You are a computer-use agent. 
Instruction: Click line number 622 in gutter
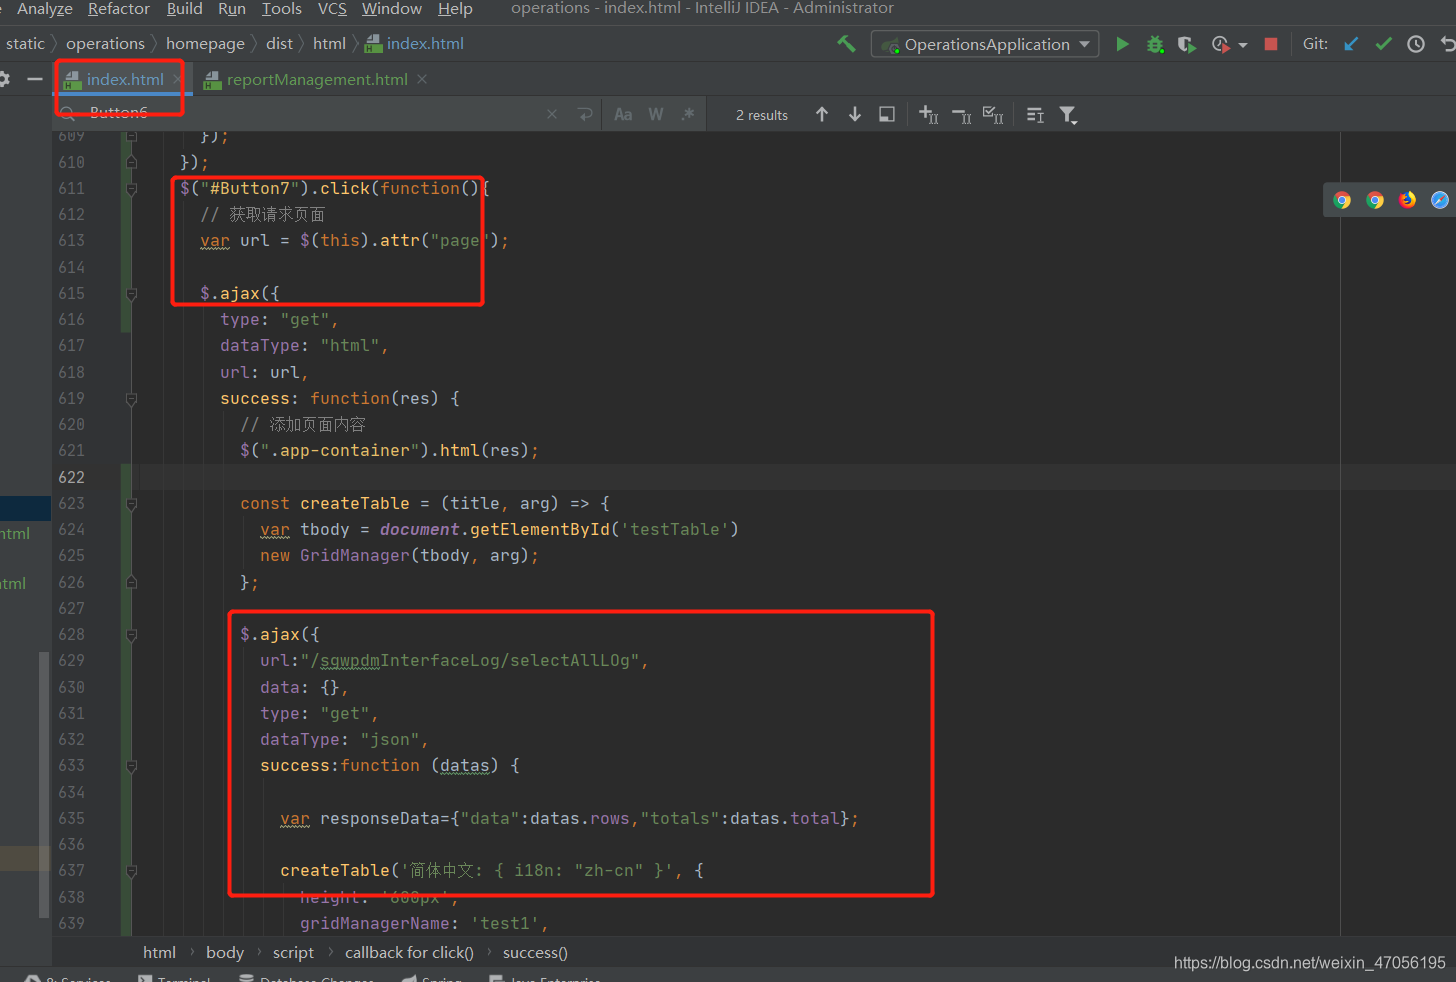[72, 477]
